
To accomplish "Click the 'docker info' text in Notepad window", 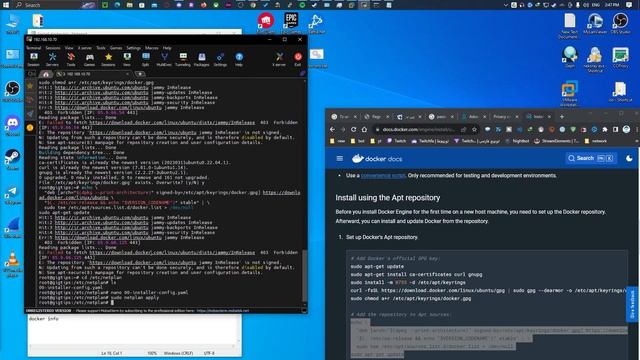I will tap(43, 319).
